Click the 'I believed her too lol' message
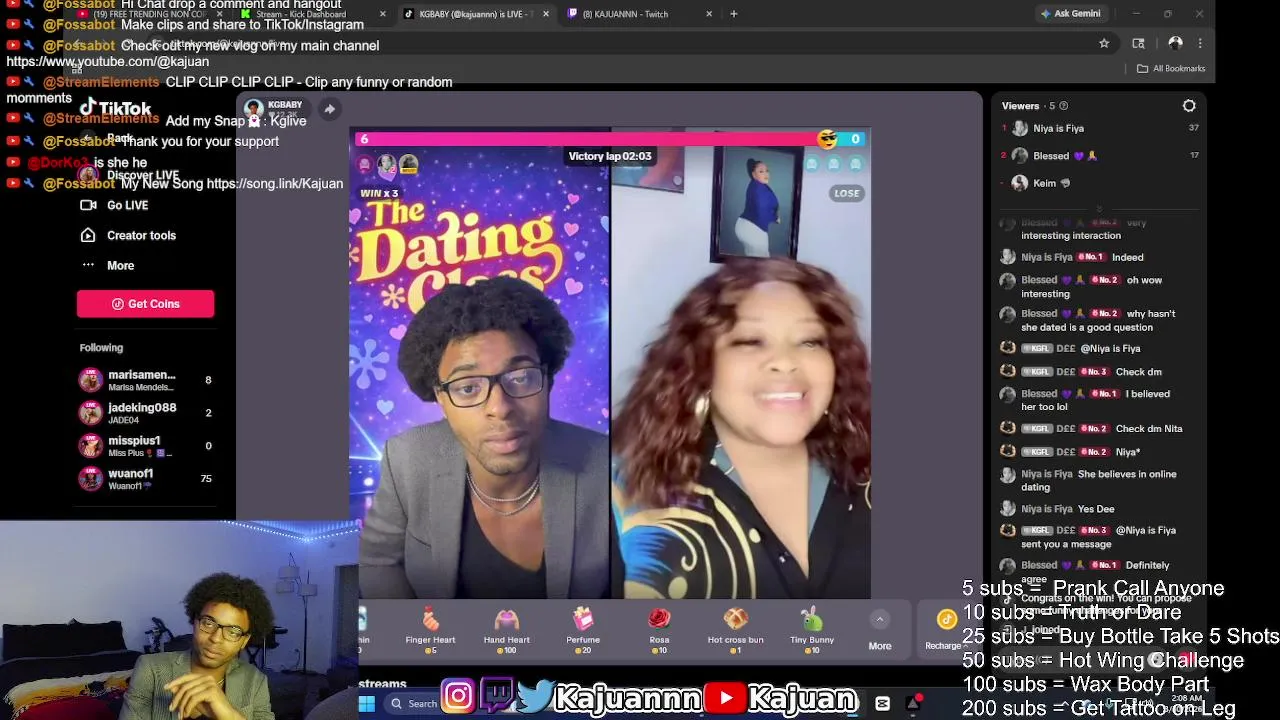Viewport: 1280px width, 720px height. pos(1095,400)
